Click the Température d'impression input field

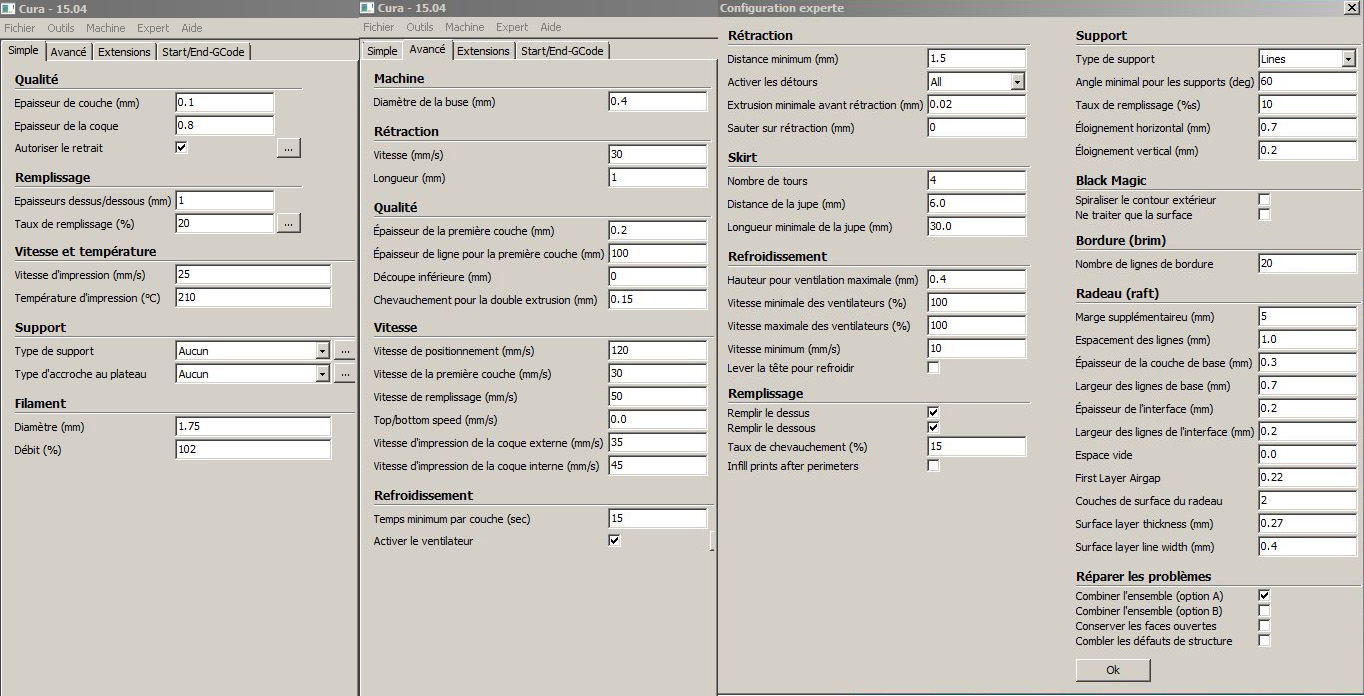coord(252,298)
